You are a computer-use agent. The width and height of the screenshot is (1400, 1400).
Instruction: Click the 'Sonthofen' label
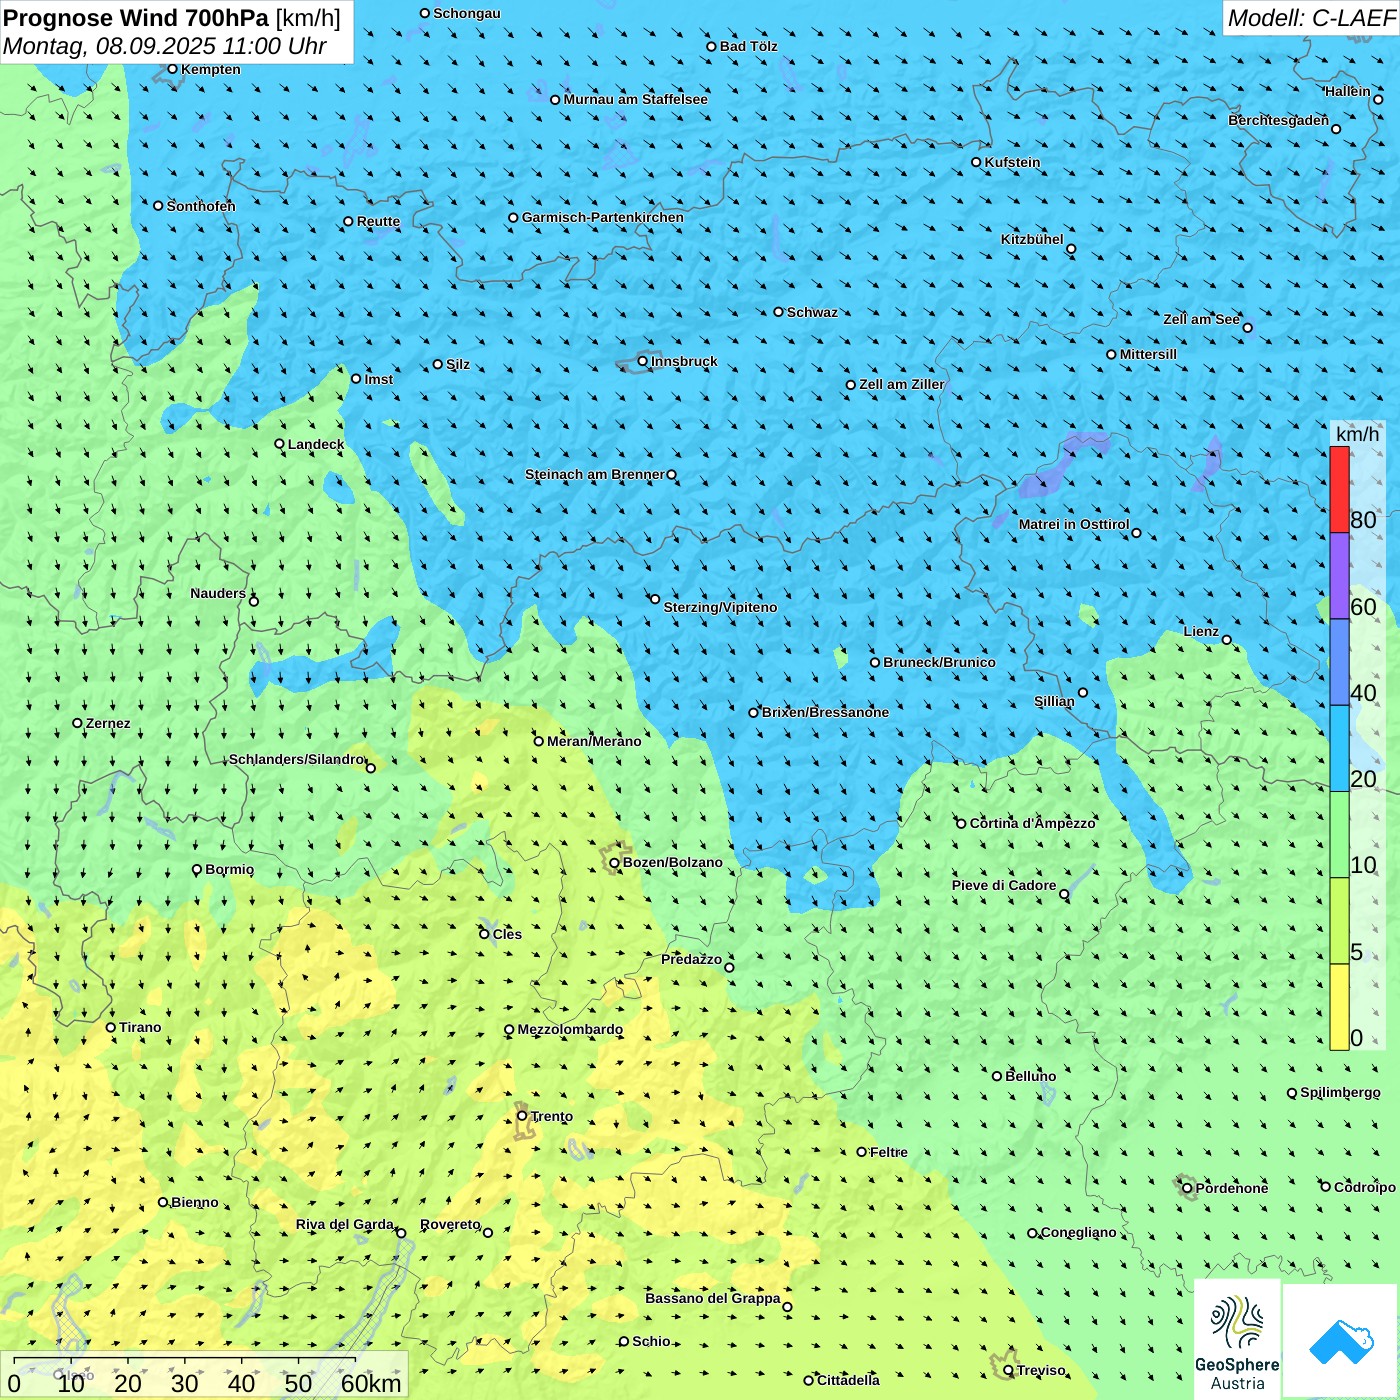pyautogui.click(x=201, y=206)
